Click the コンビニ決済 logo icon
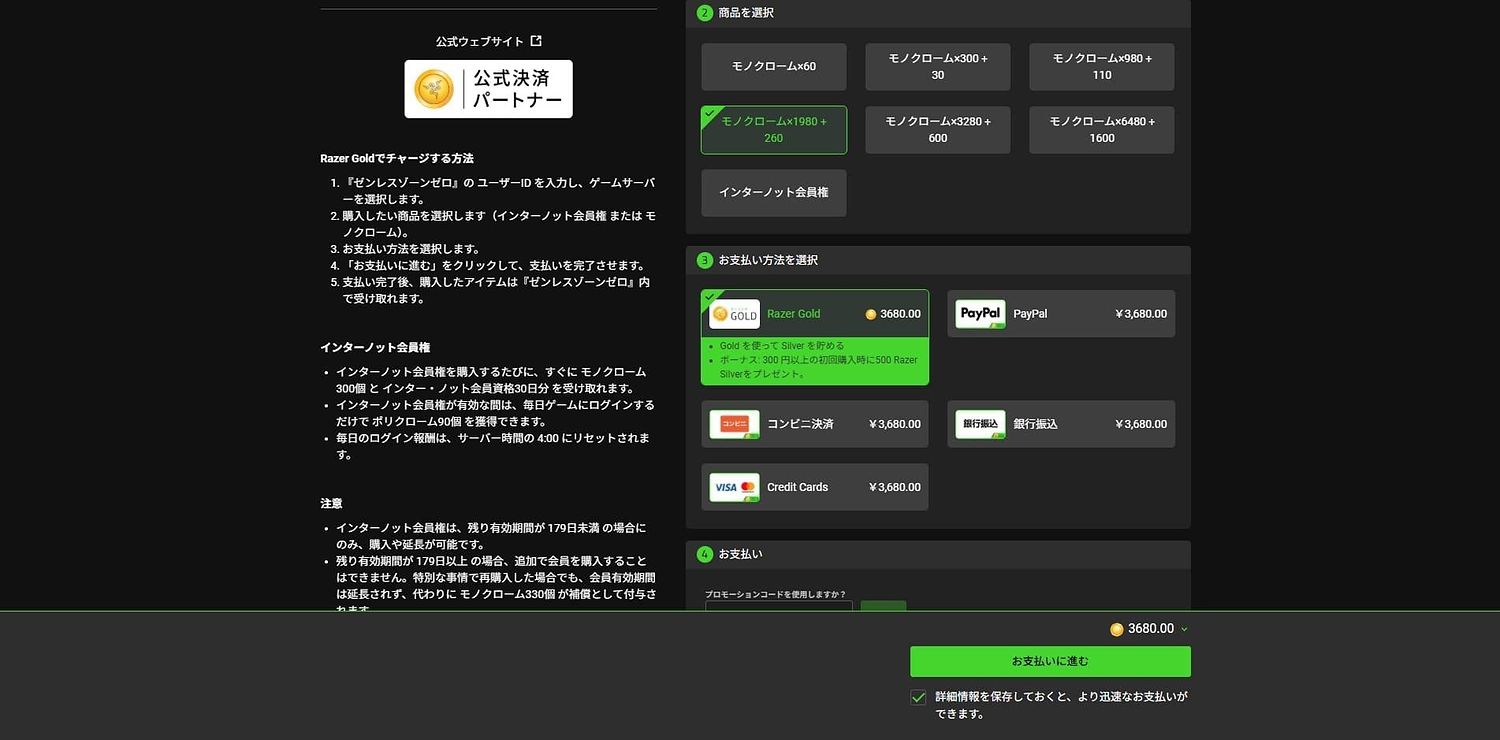 click(x=734, y=424)
